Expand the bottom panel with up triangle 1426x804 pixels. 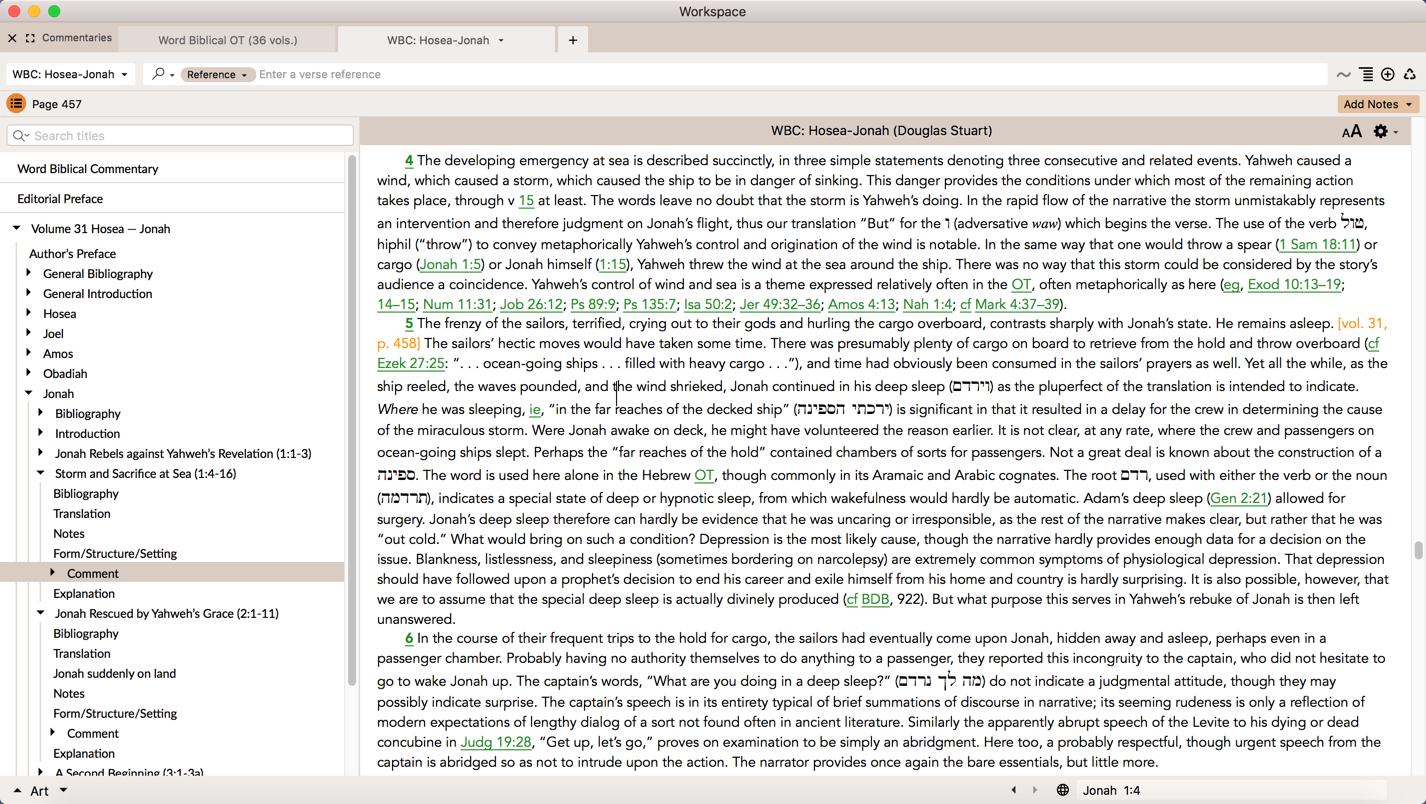tap(17, 791)
